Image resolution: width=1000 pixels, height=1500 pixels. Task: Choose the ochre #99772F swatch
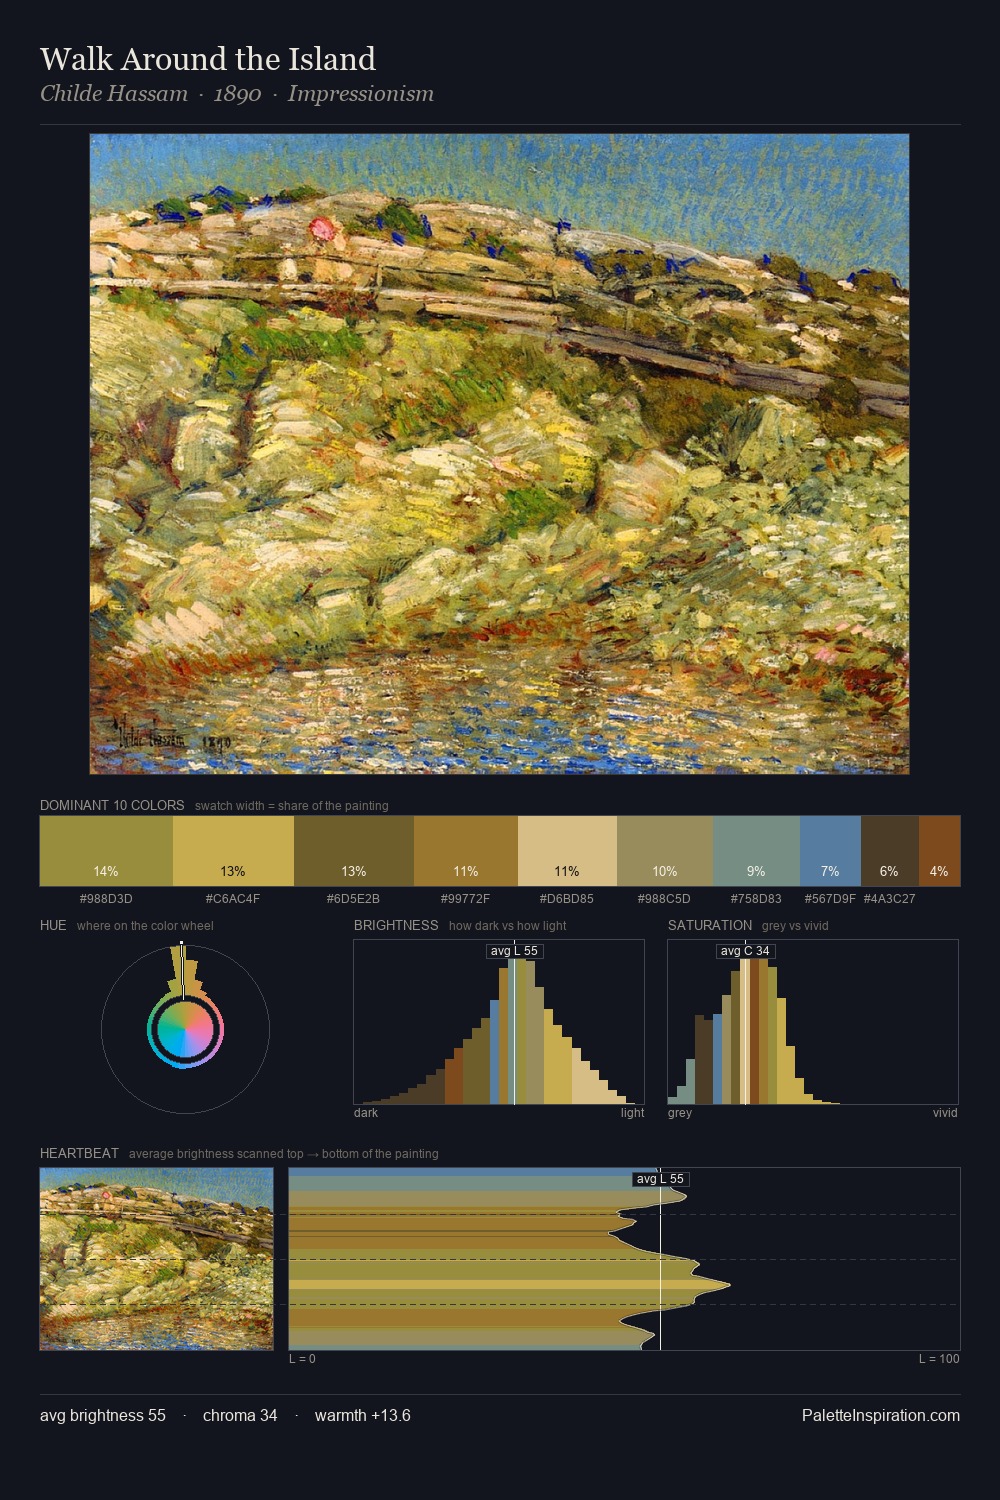pos(466,851)
